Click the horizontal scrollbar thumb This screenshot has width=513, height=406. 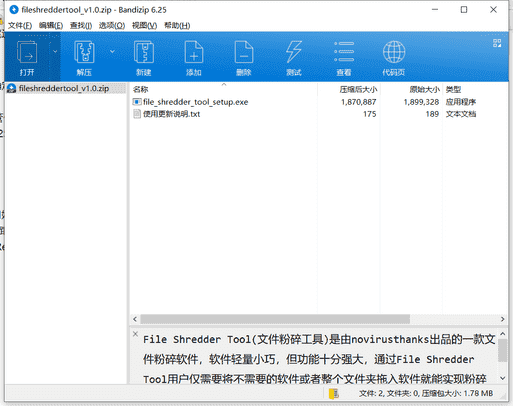[275, 319]
